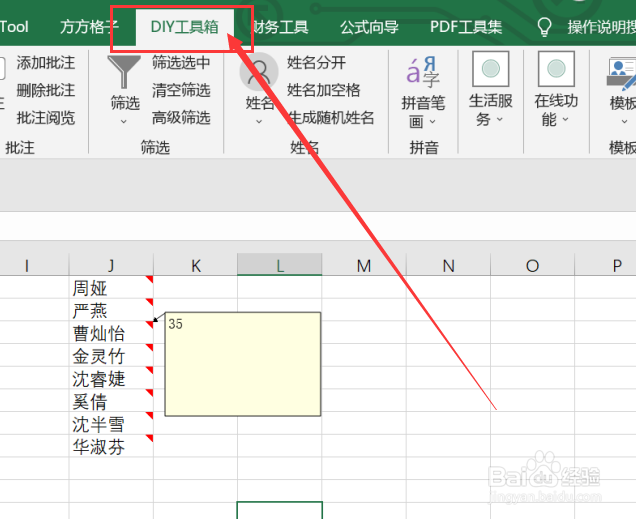
Task: Expand the 生活服务 dropdown chevron
Action: (500, 119)
